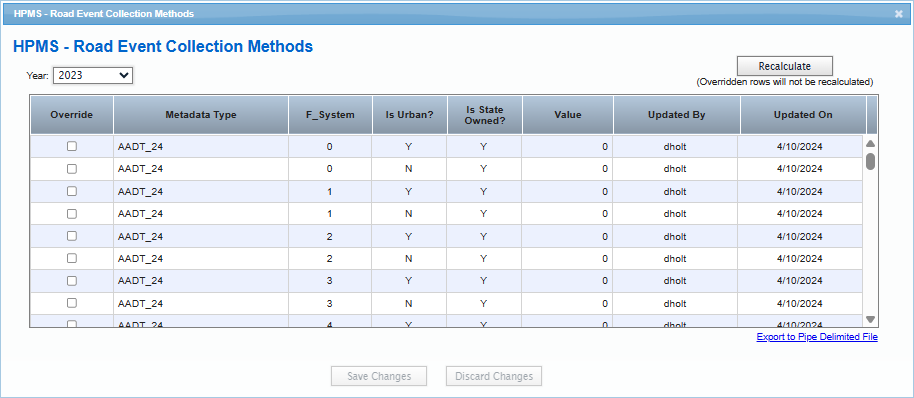Screen dimensions: 914x398
Task: Check Override for F_System 2 urban N row
Action: tap(72, 258)
